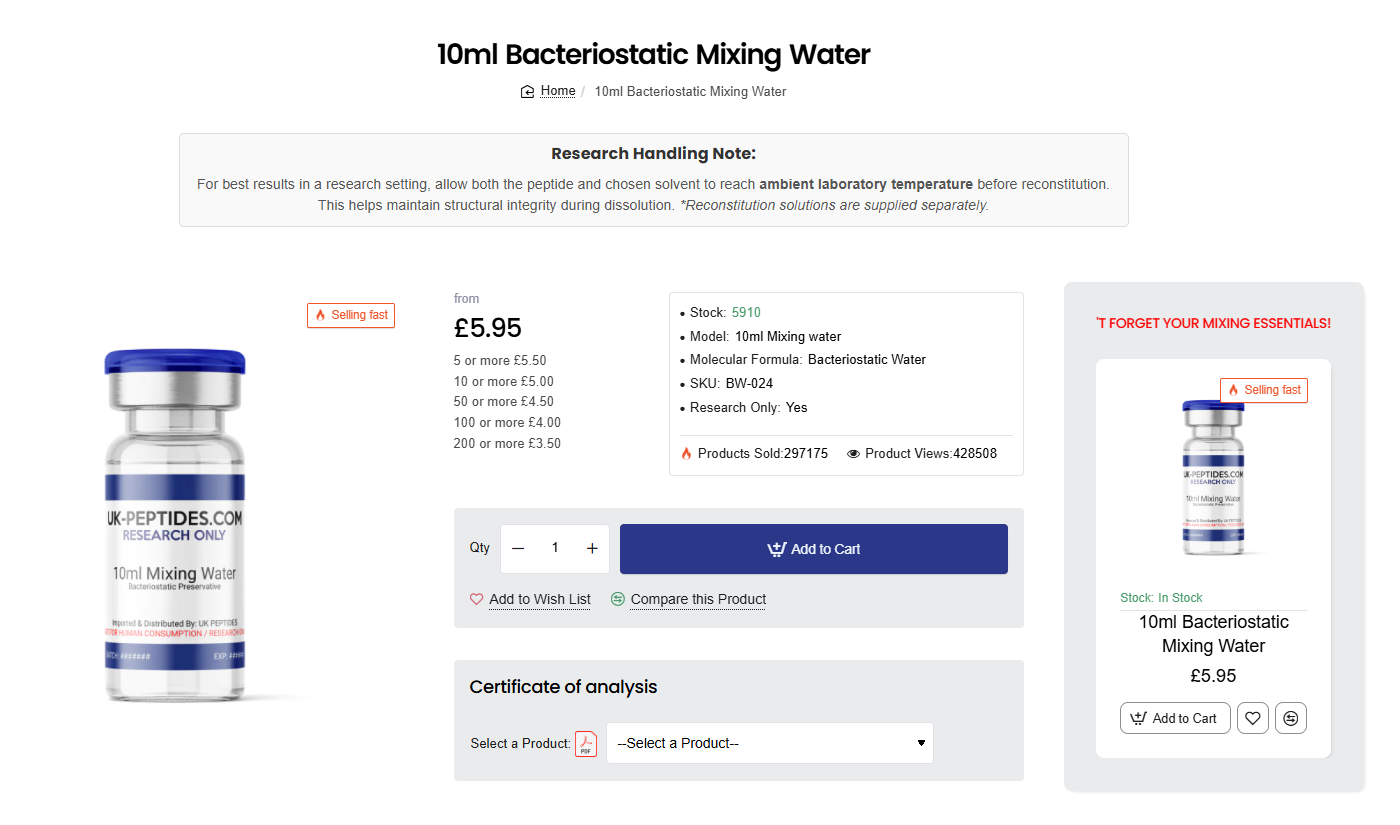
Task: Click the quantity number input field
Action: point(555,549)
